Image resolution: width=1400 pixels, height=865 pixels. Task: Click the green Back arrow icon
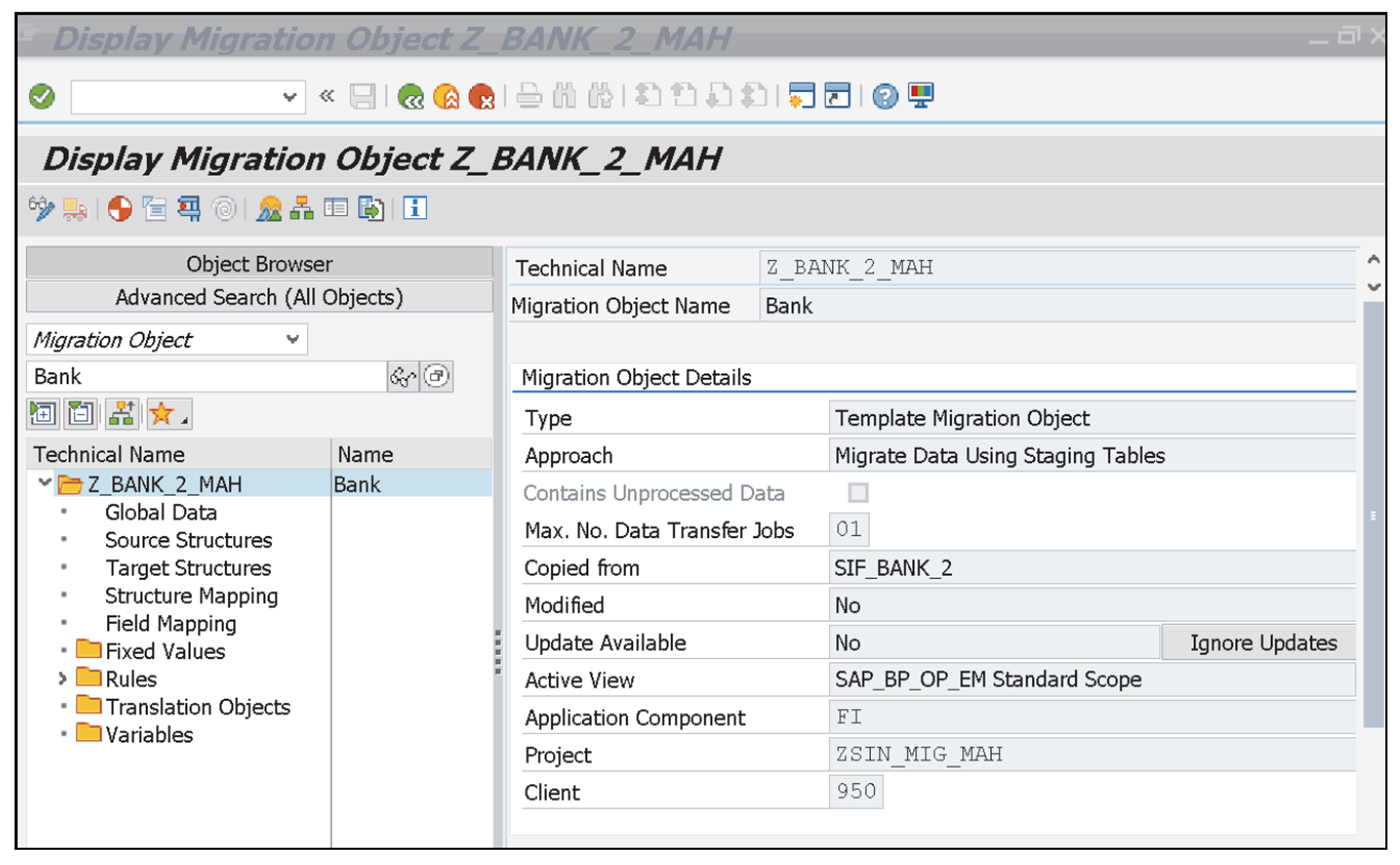(412, 96)
